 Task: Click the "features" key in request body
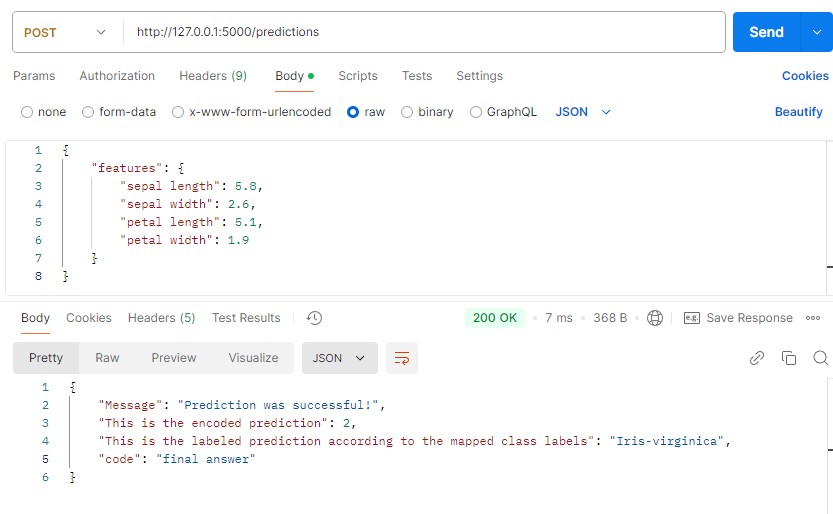(x=126, y=168)
